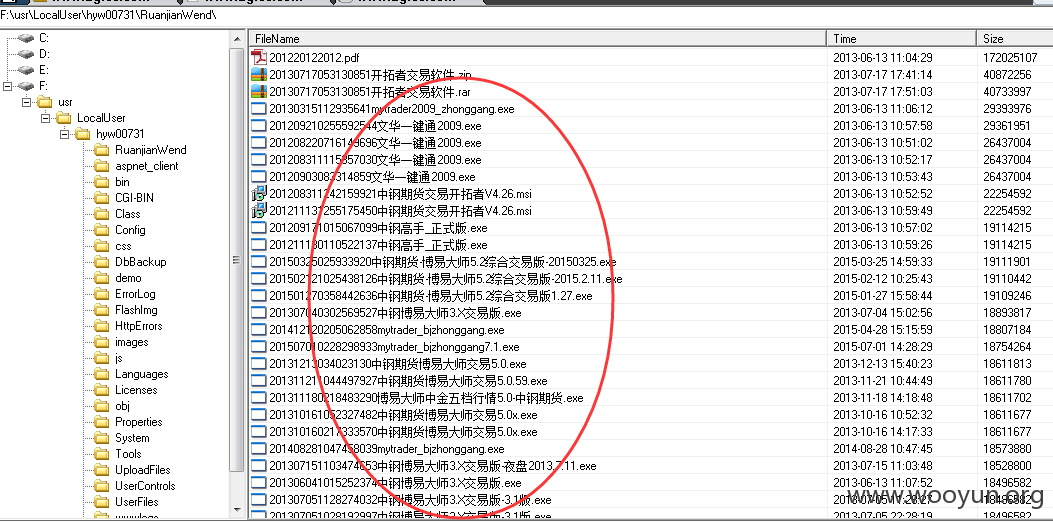Screen dimensions: 1053x524
Task: Select 博易大师中金五档行情5.0-中钢期货.exe file
Action: [426, 398]
